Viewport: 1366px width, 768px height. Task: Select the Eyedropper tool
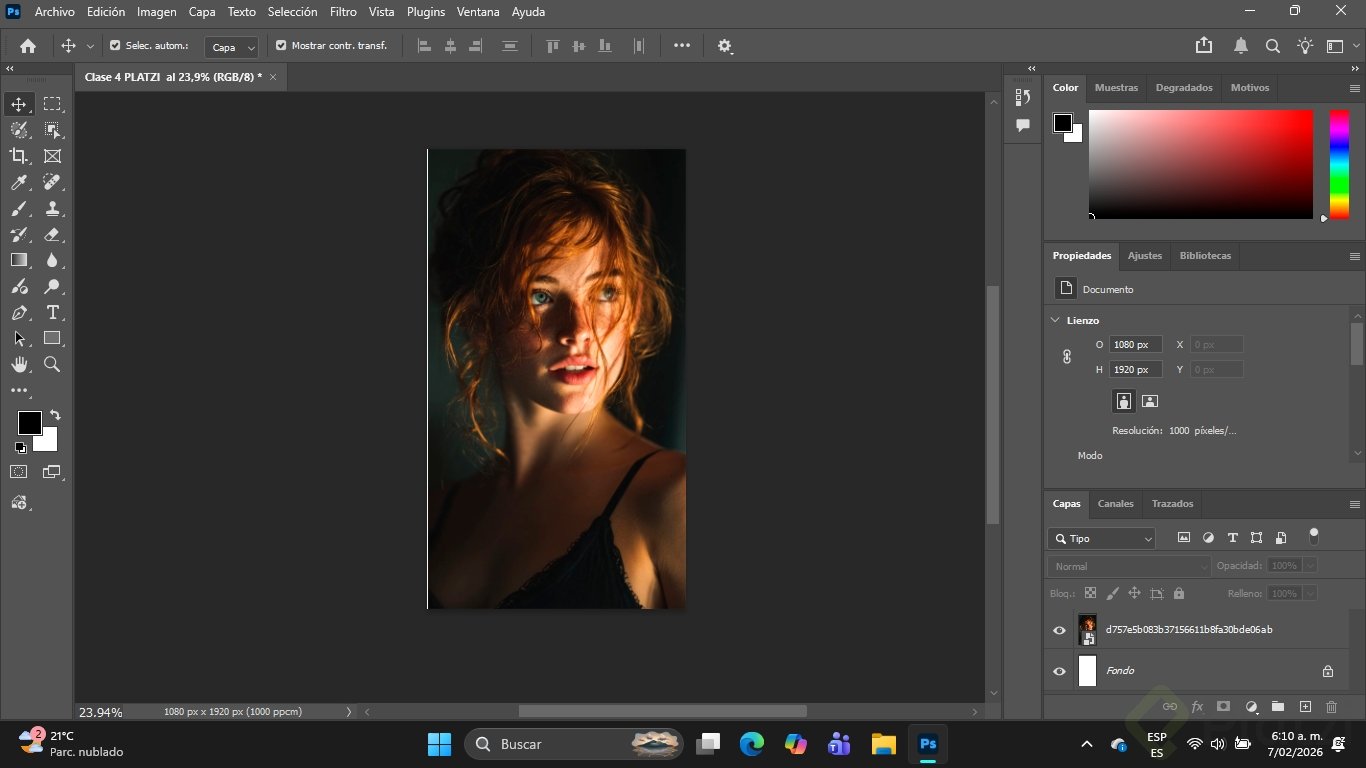click(x=19, y=182)
